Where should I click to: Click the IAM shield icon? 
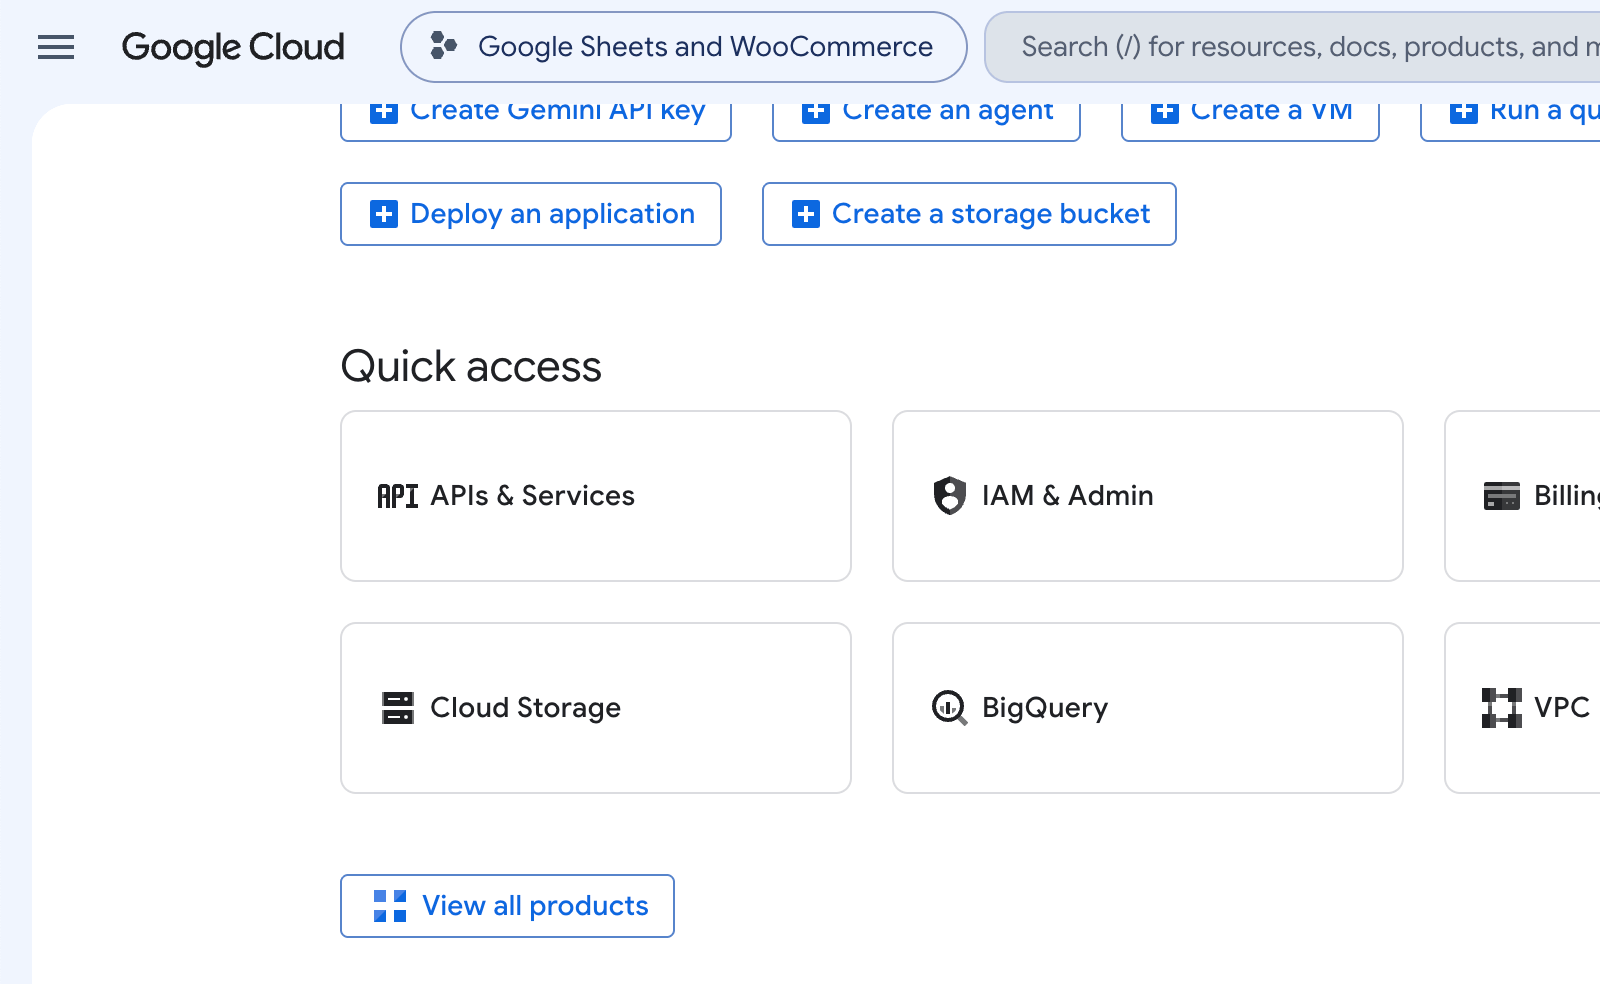[949, 495]
